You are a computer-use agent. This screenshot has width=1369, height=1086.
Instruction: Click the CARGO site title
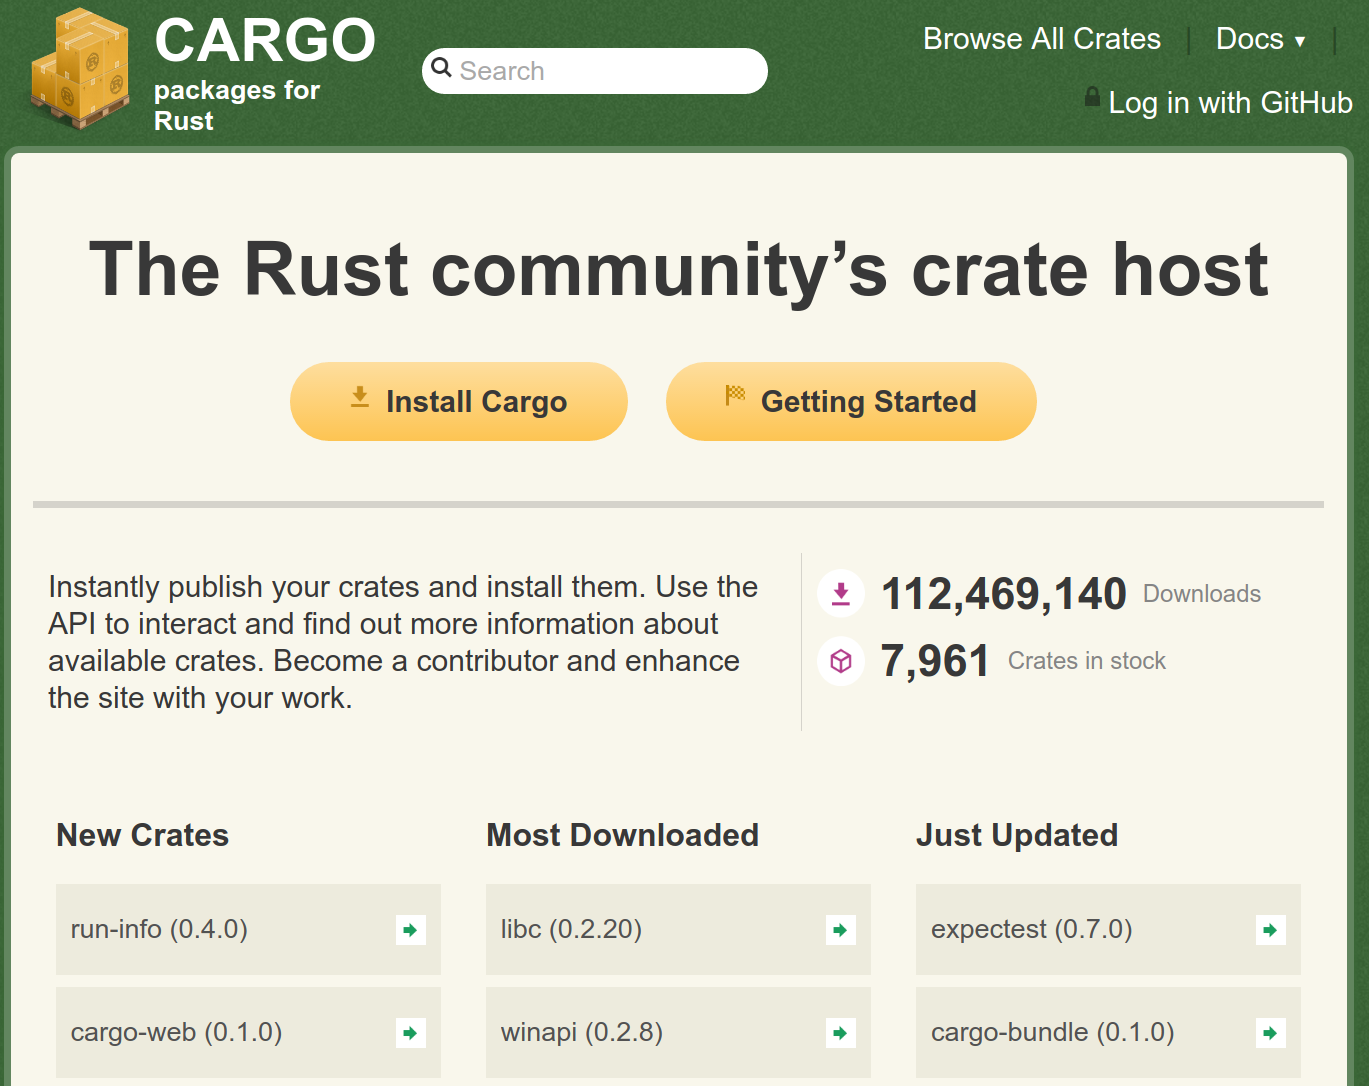coord(265,41)
